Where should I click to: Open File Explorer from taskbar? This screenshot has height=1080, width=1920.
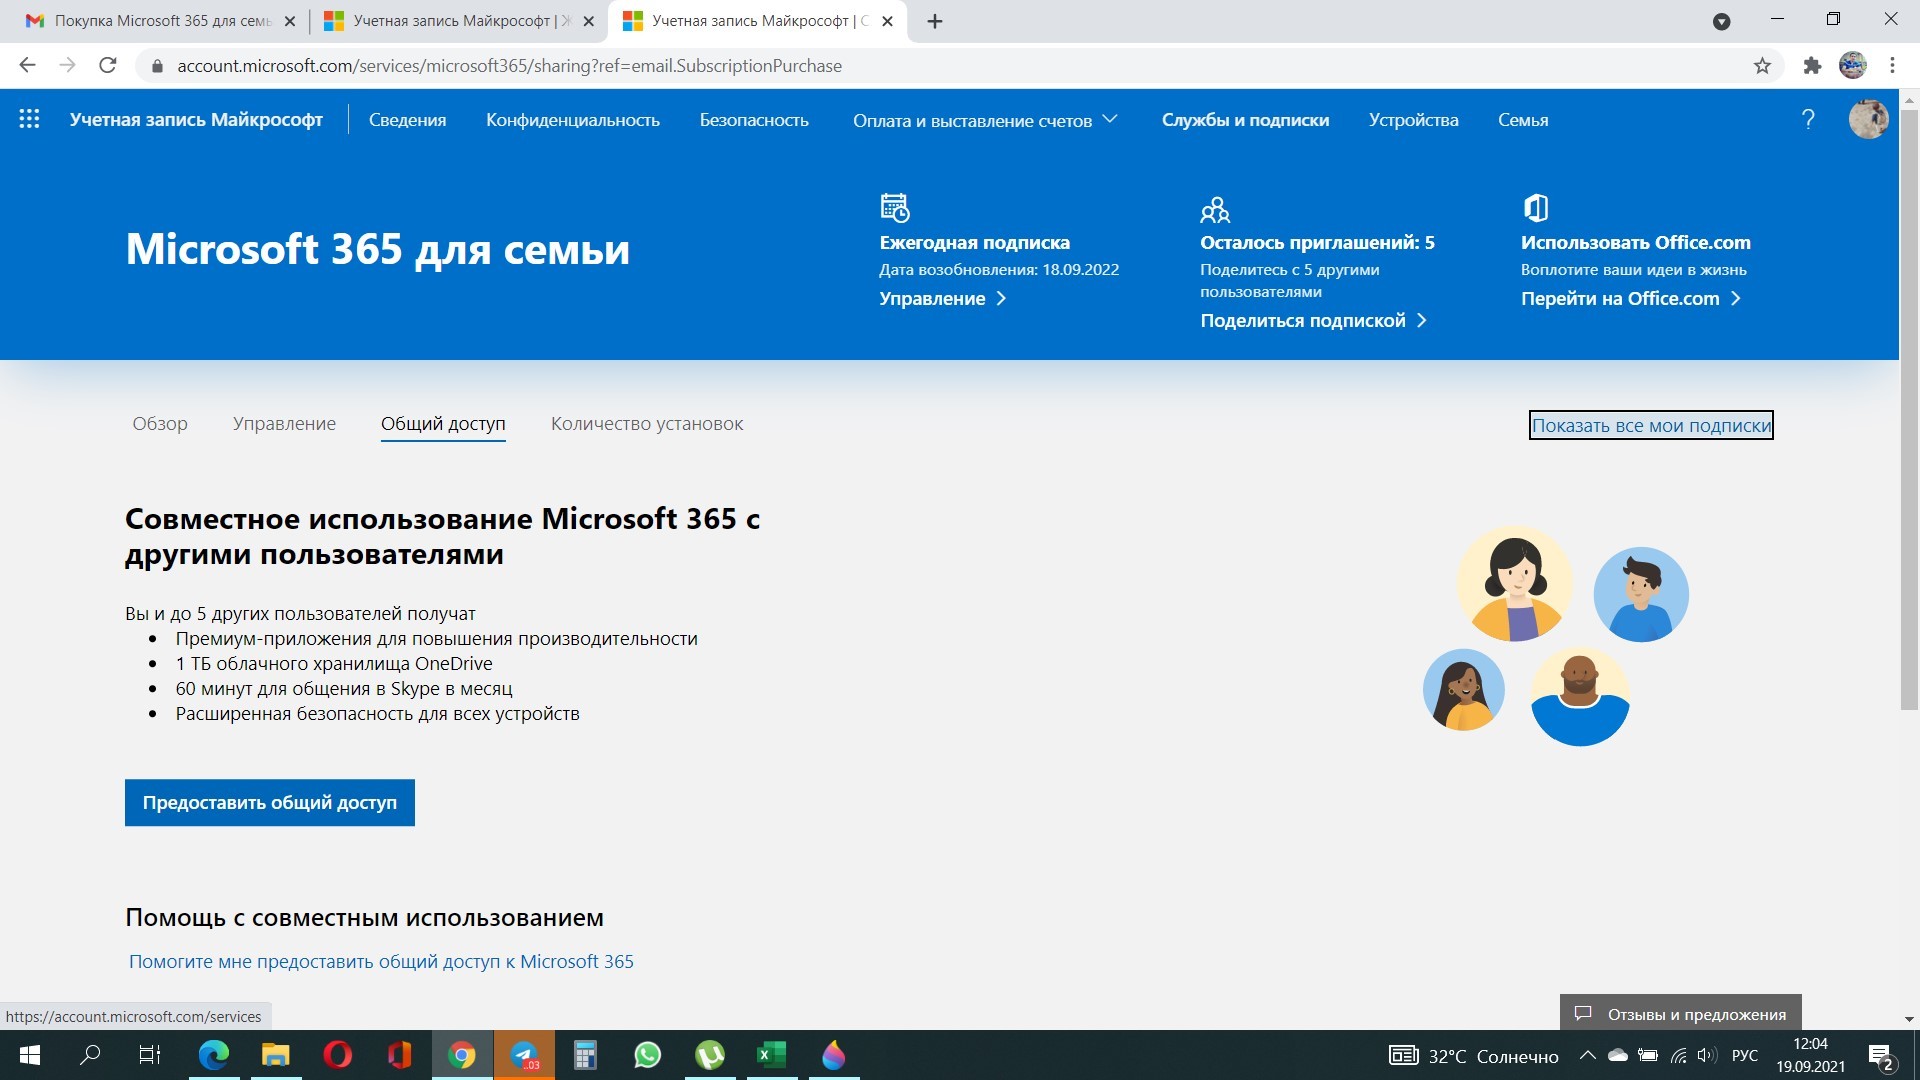[275, 1055]
